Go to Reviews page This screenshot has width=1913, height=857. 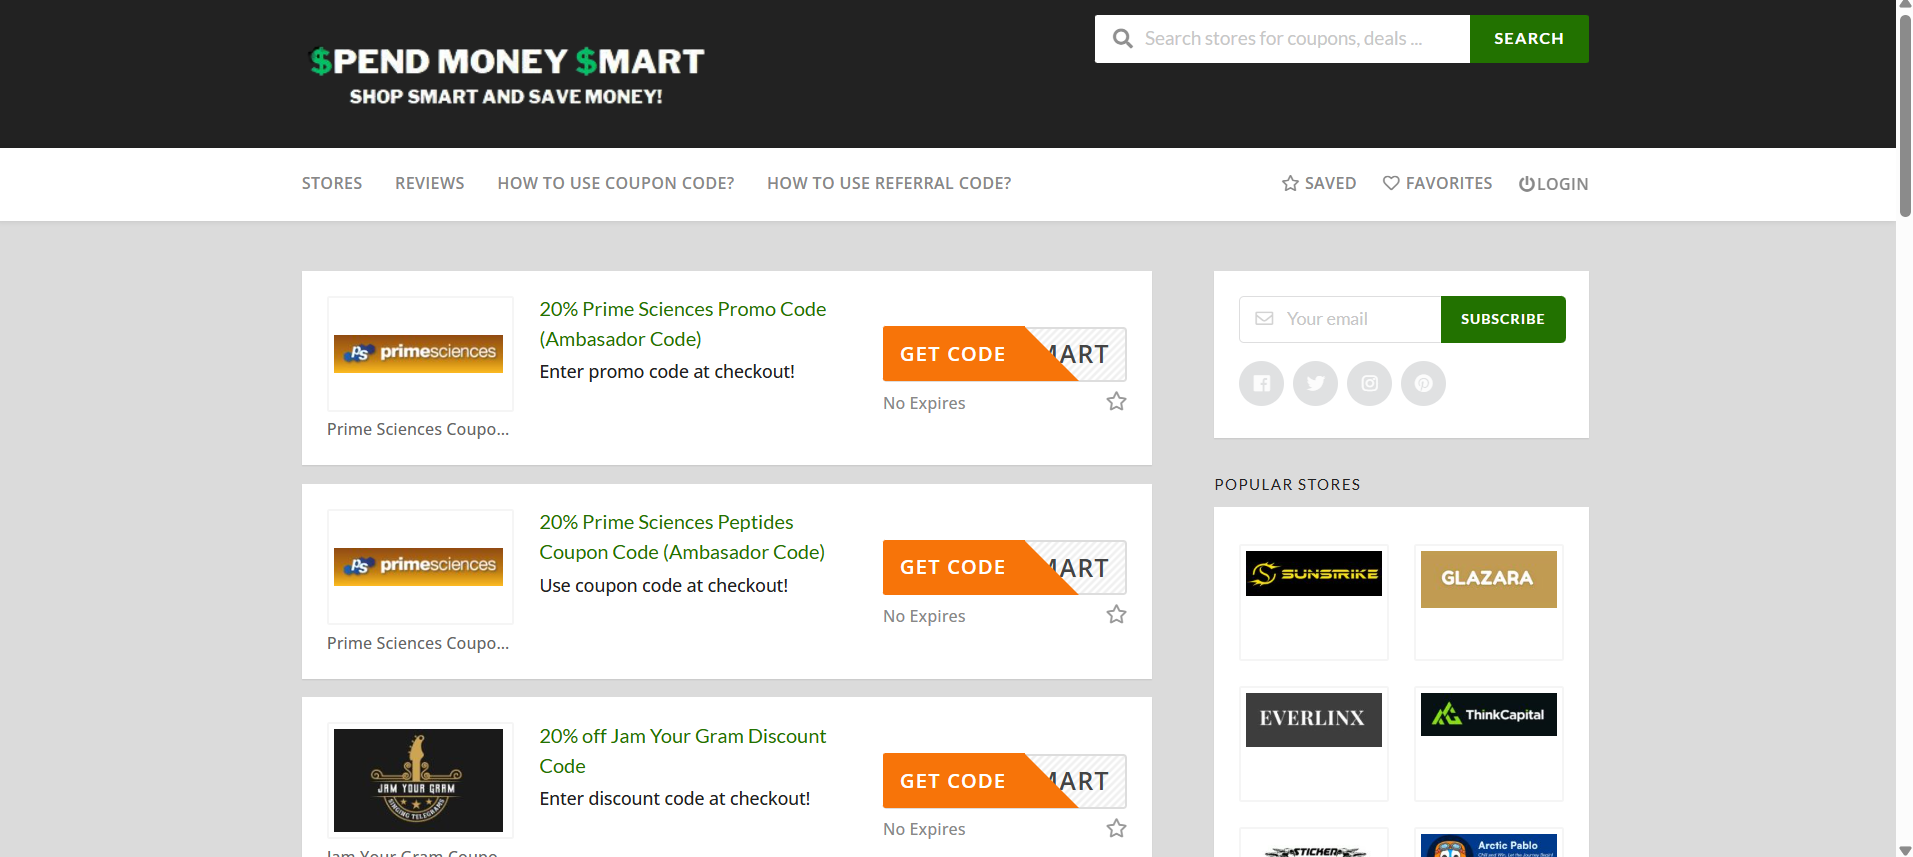(x=429, y=184)
